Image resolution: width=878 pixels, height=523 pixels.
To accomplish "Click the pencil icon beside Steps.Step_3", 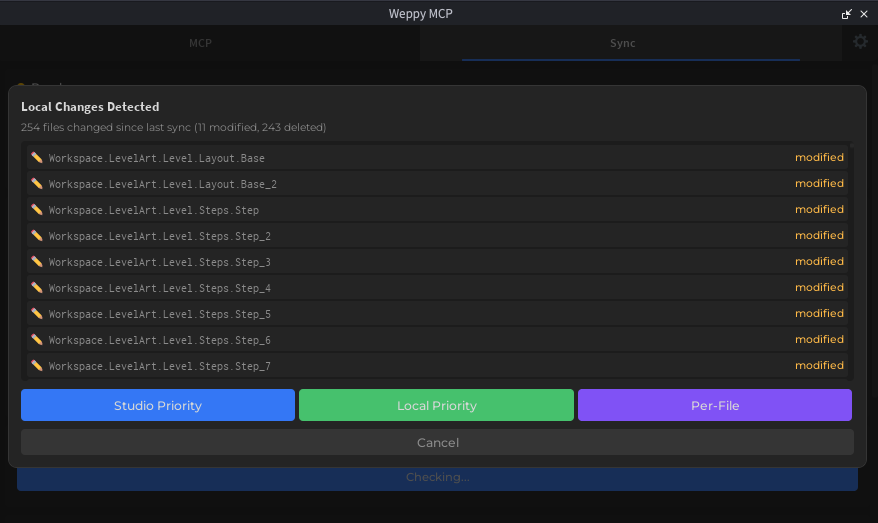I will click(x=37, y=262).
